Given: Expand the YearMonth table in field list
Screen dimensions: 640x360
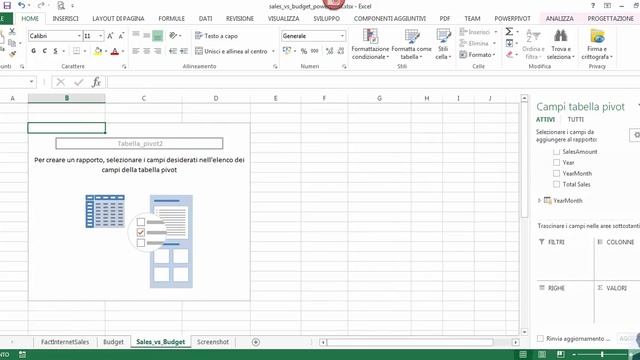Looking at the screenshot, I should [539, 200].
